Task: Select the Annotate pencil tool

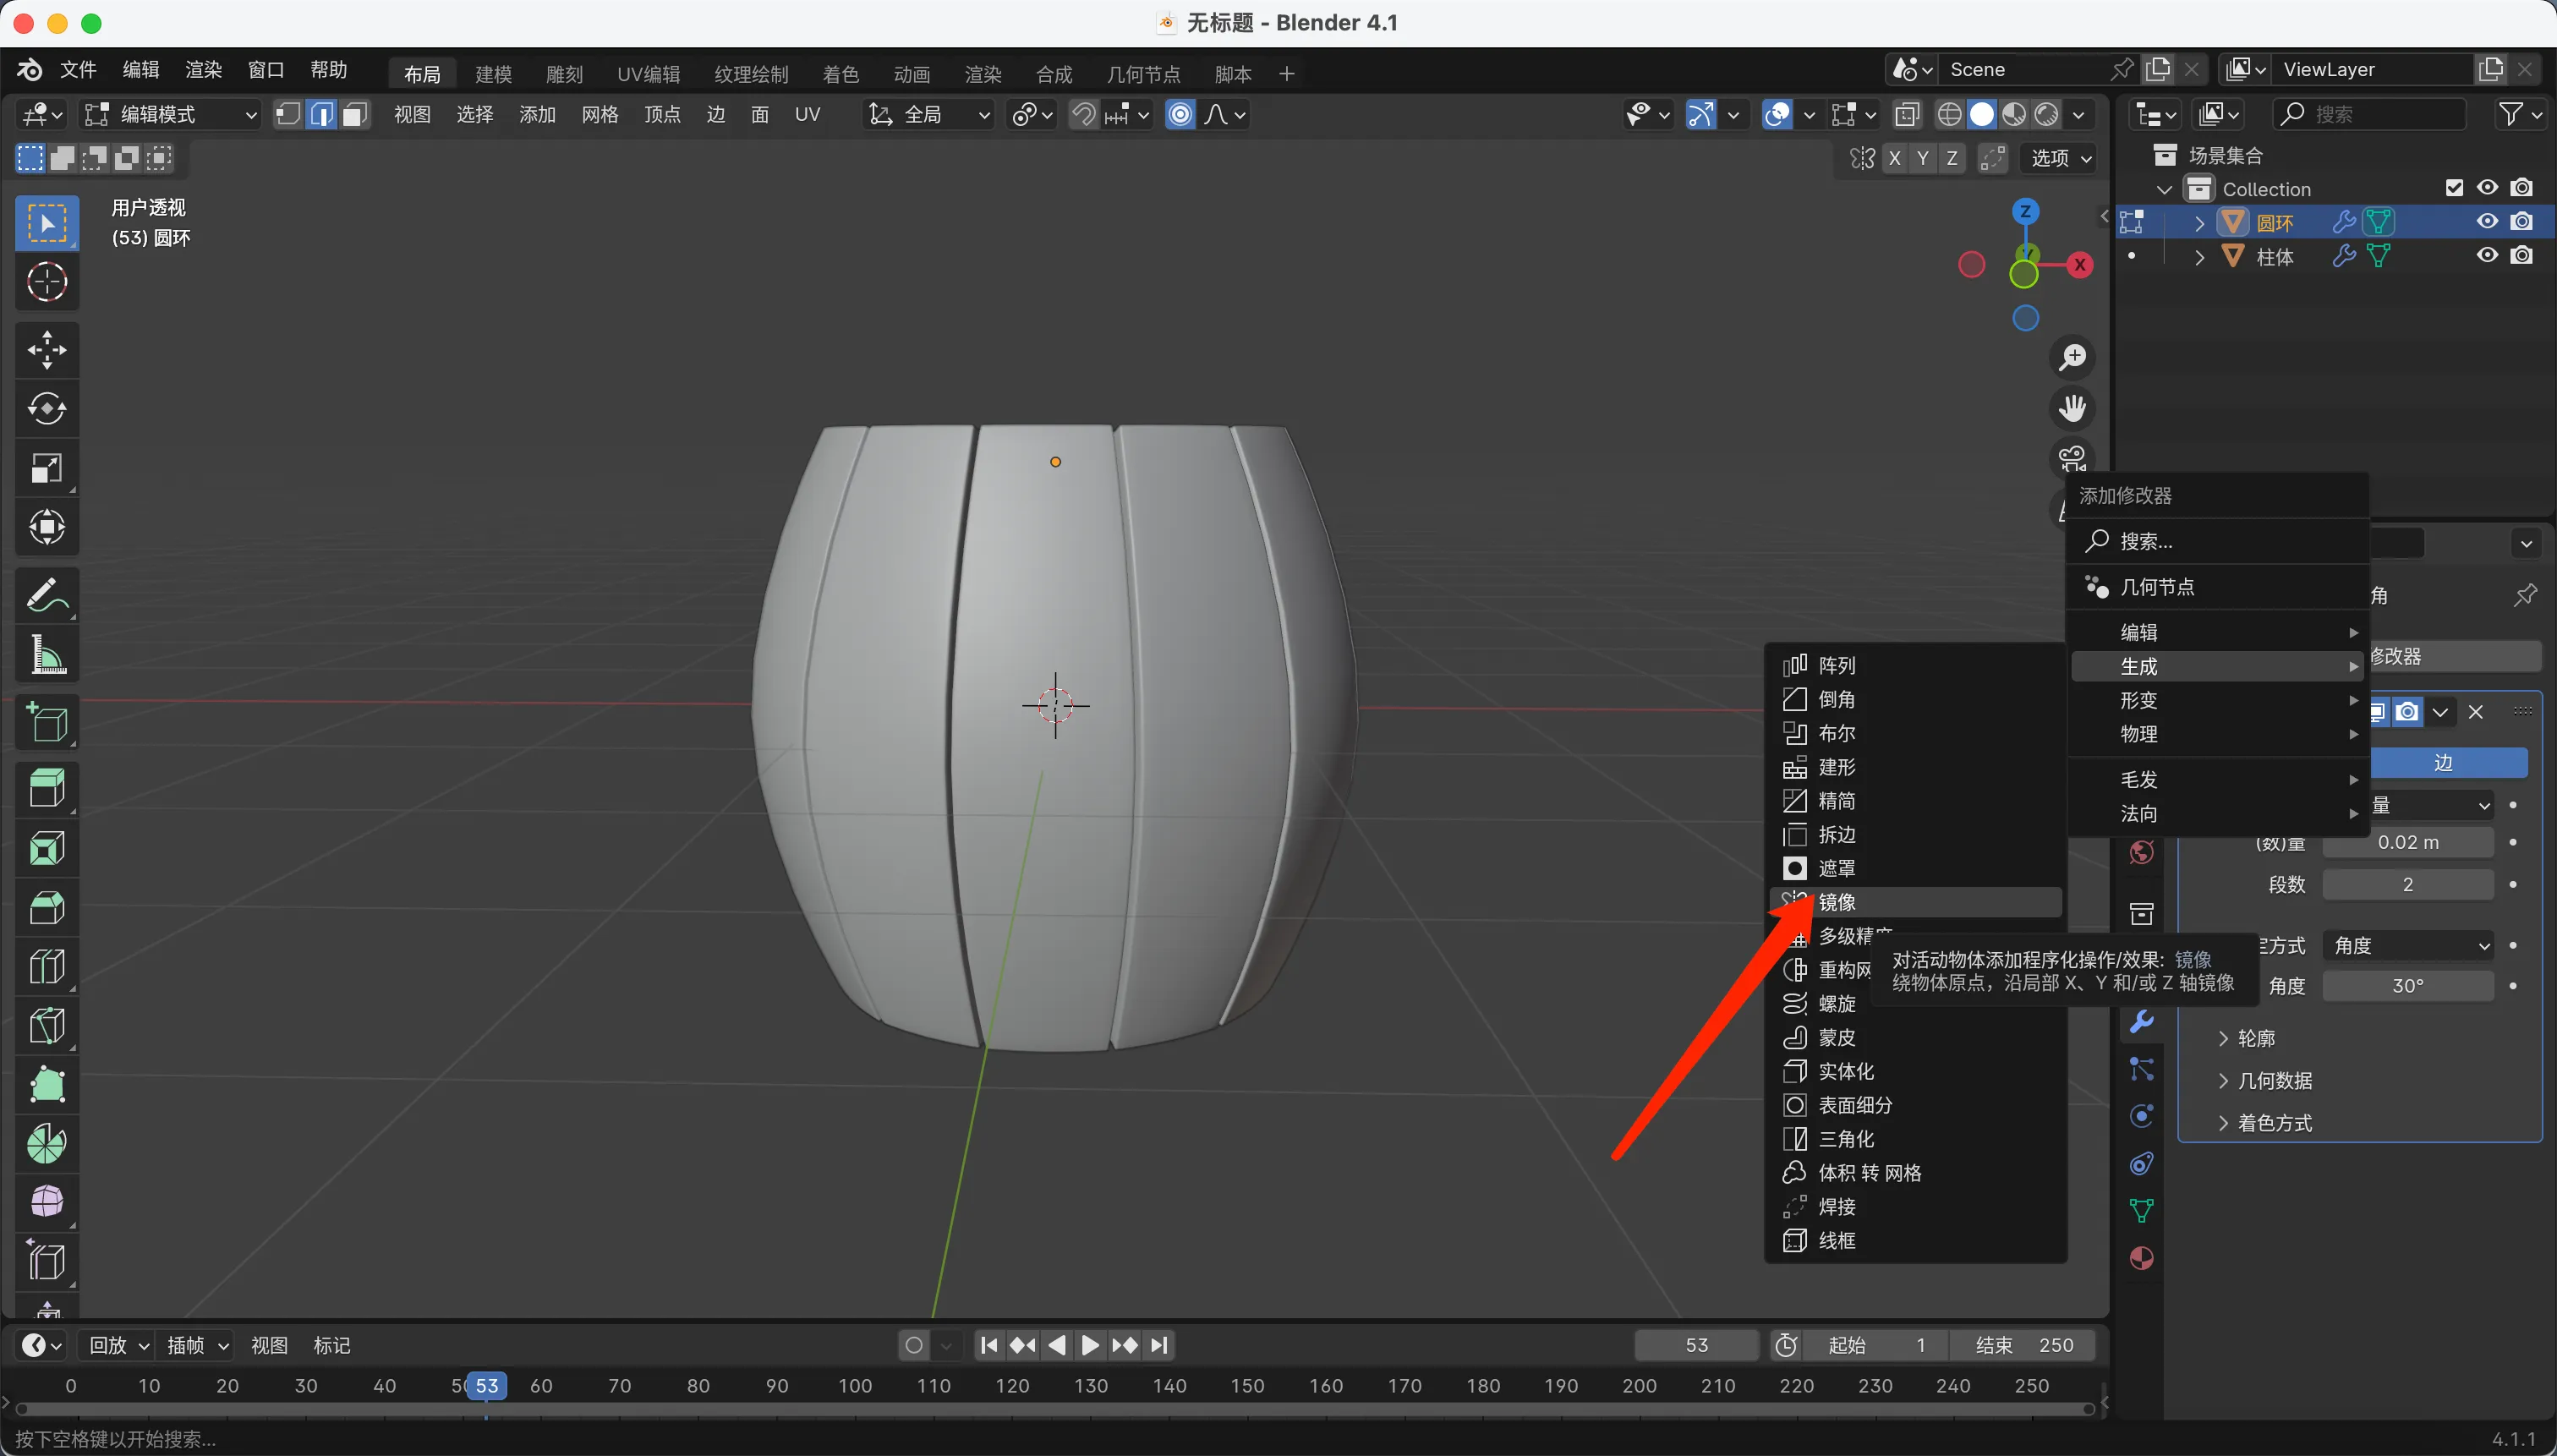Action: coord(46,596)
